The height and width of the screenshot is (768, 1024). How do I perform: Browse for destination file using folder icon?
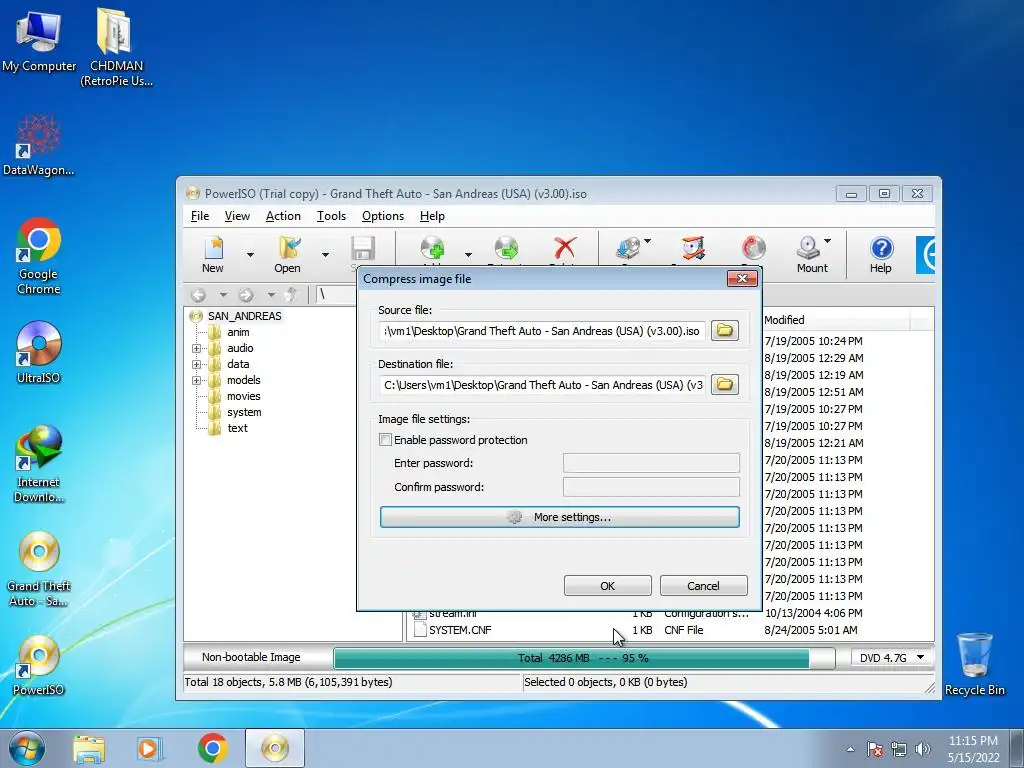click(724, 384)
